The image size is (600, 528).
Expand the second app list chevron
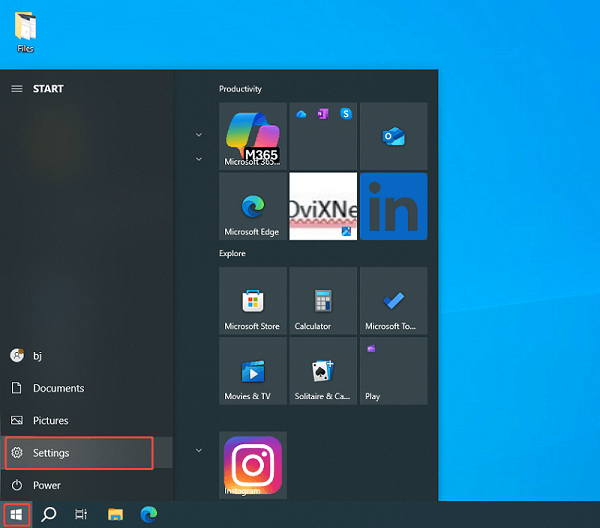coord(199,159)
